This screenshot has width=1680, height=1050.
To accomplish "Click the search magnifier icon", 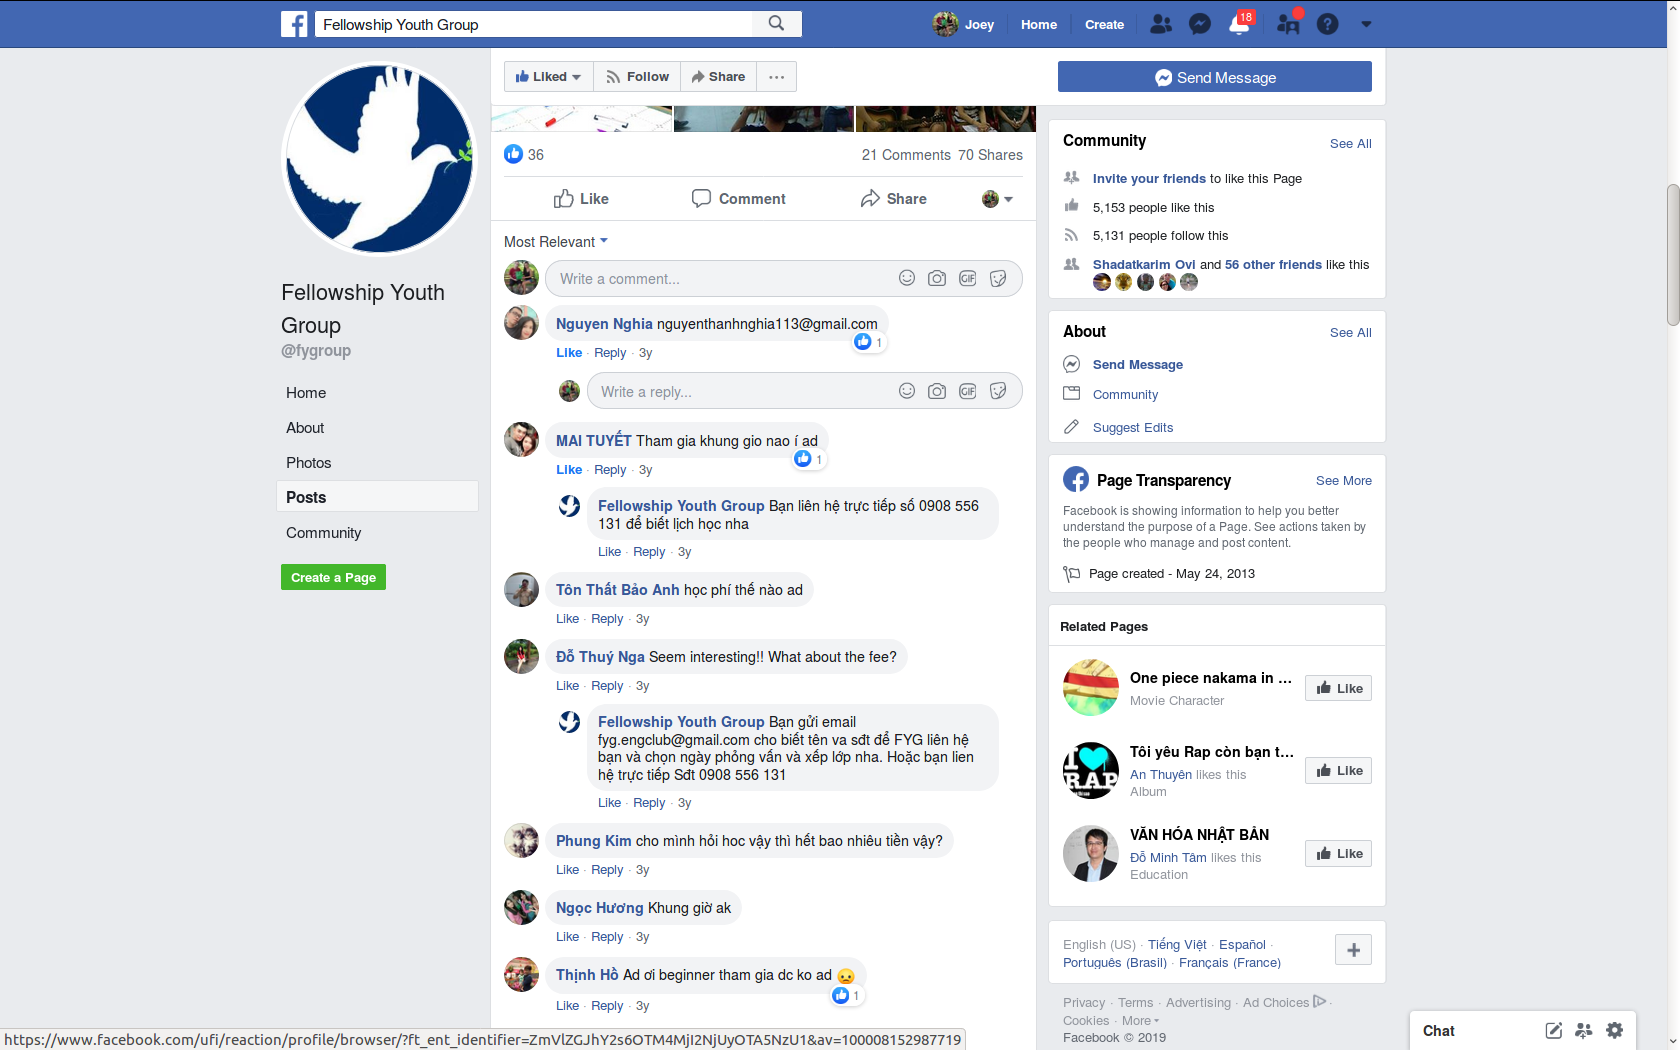I will (x=777, y=23).
